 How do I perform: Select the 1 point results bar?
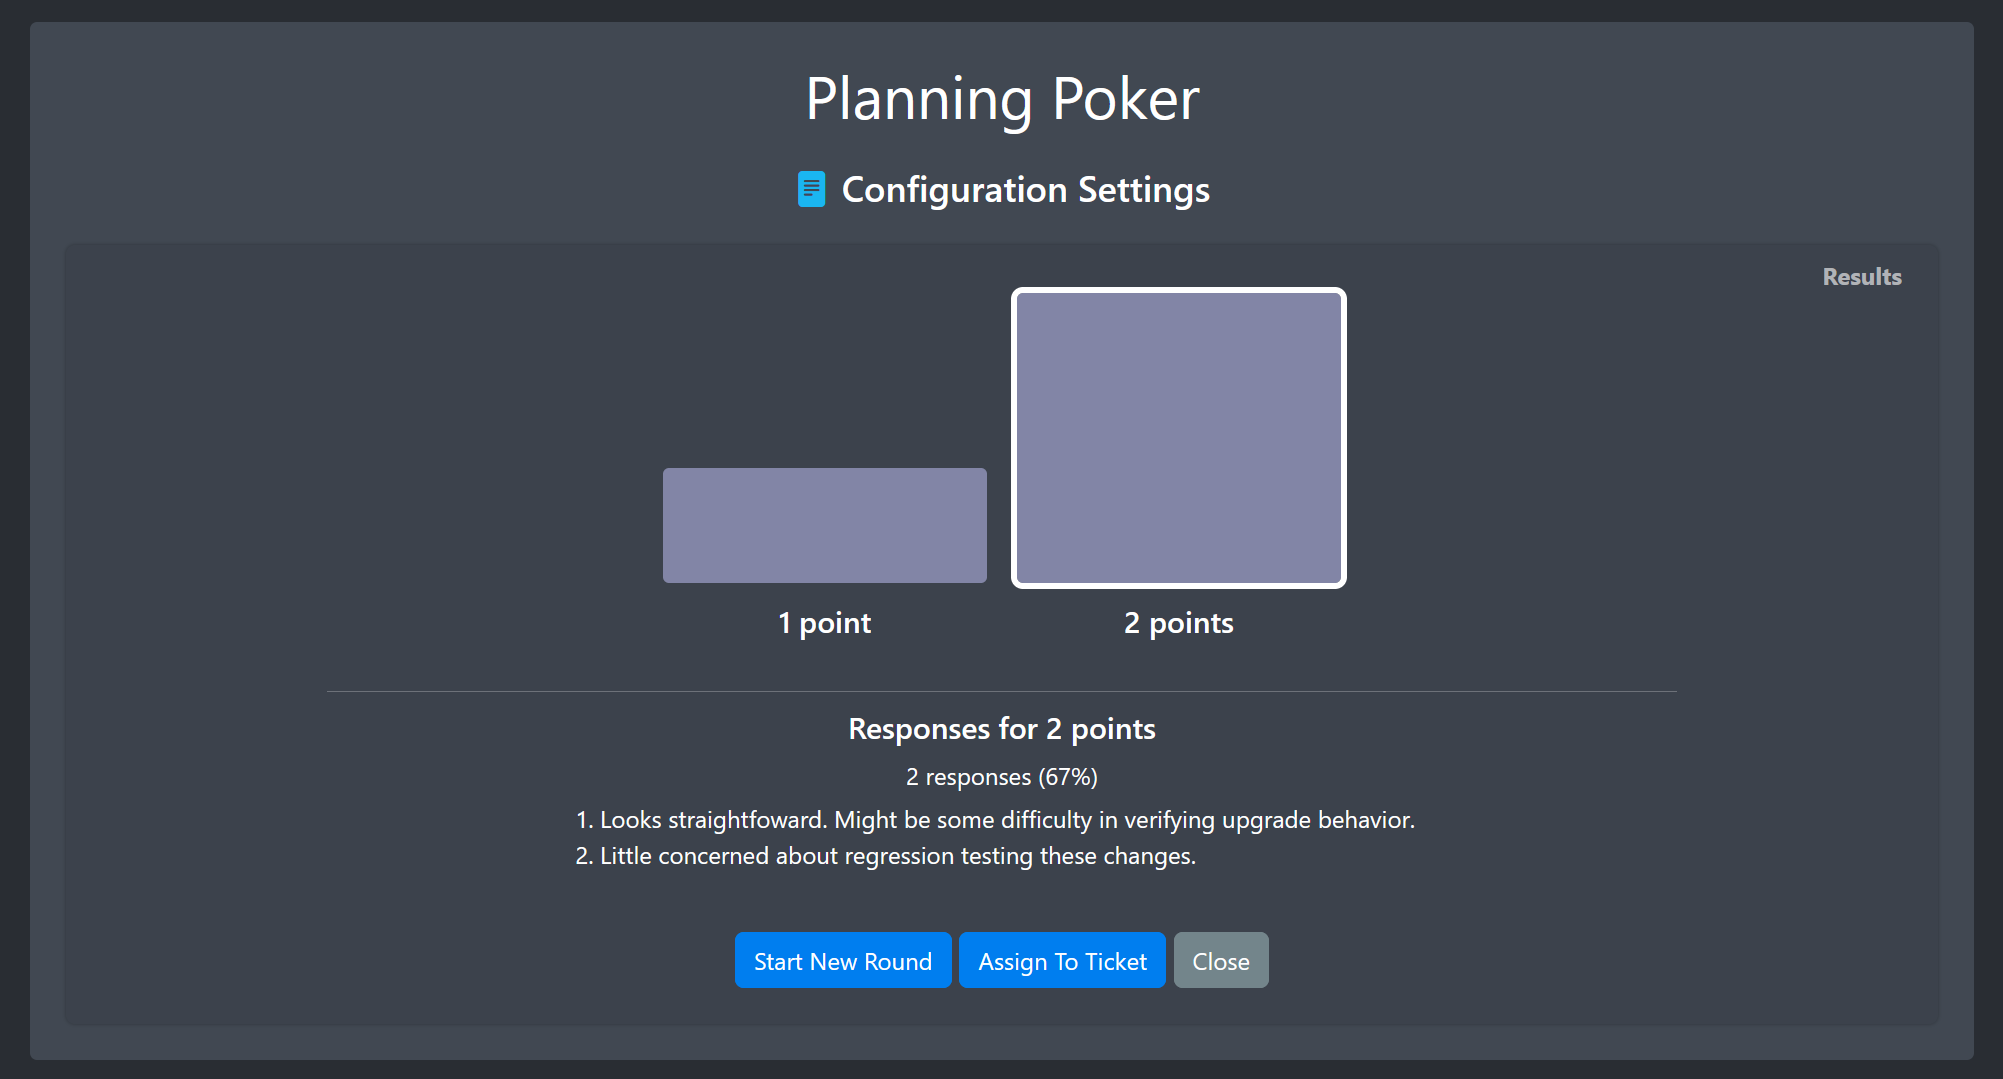pyautogui.click(x=823, y=524)
